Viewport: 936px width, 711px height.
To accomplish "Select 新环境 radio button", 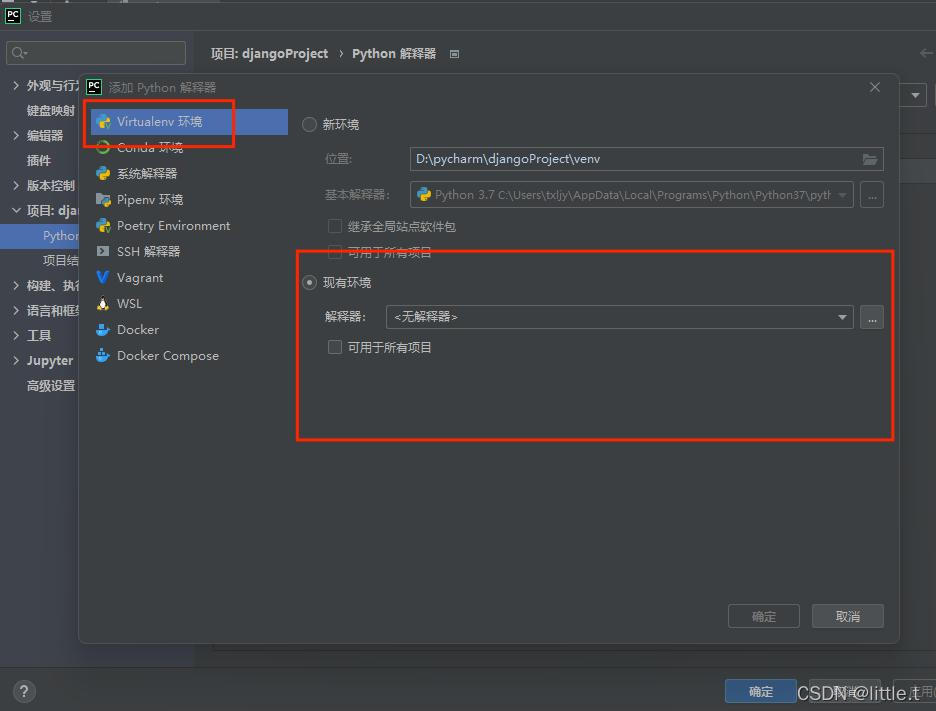I will [309, 124].
